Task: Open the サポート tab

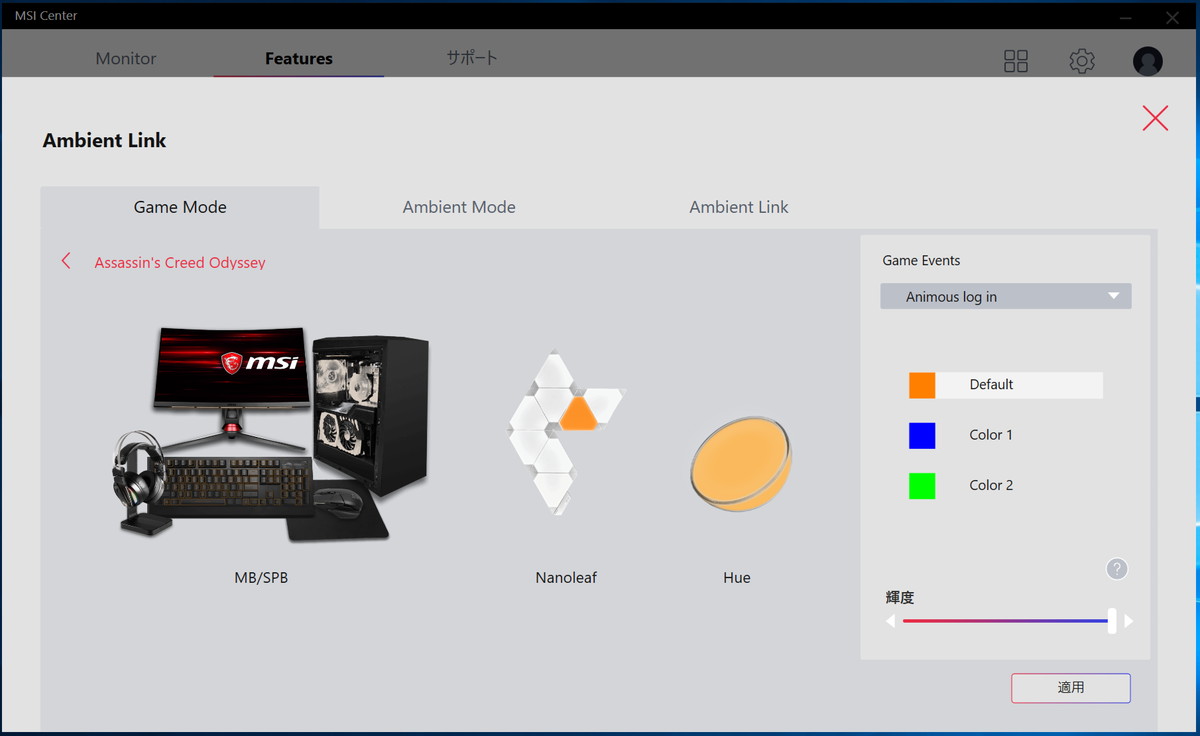Action: pos(472,58)
